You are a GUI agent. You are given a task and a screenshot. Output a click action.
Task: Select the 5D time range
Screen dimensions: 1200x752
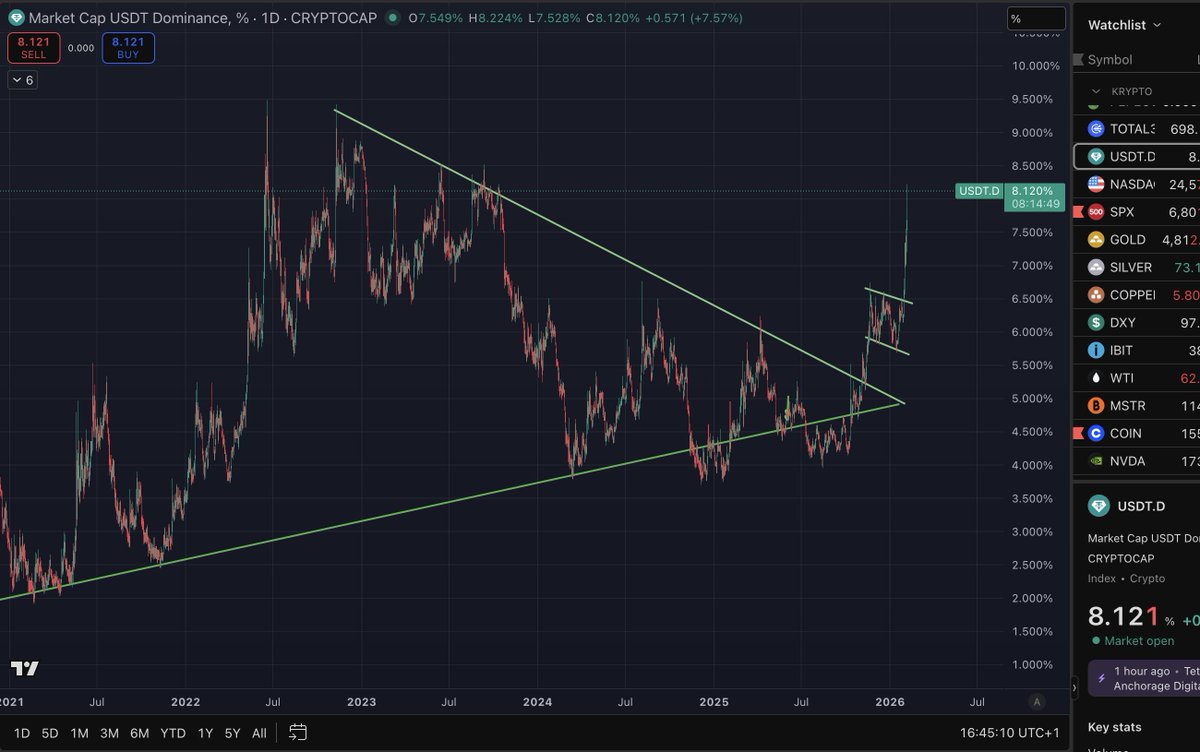click(50, 733)
